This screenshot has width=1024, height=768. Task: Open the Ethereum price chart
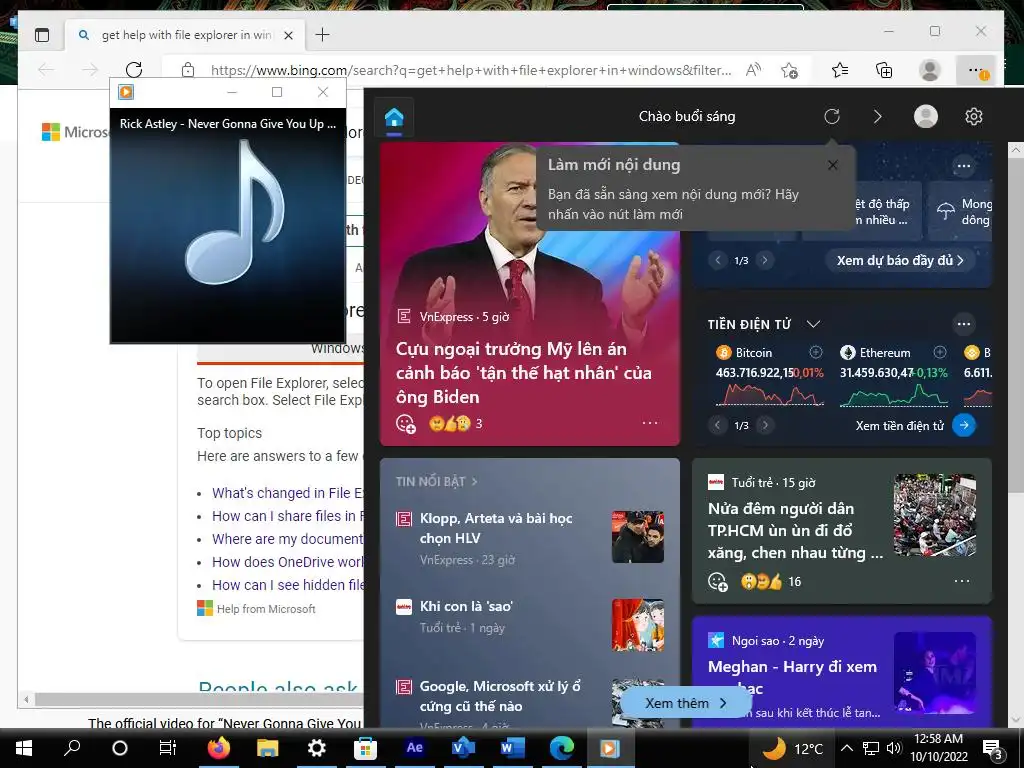pyautogui.click(x=893, y=394)
